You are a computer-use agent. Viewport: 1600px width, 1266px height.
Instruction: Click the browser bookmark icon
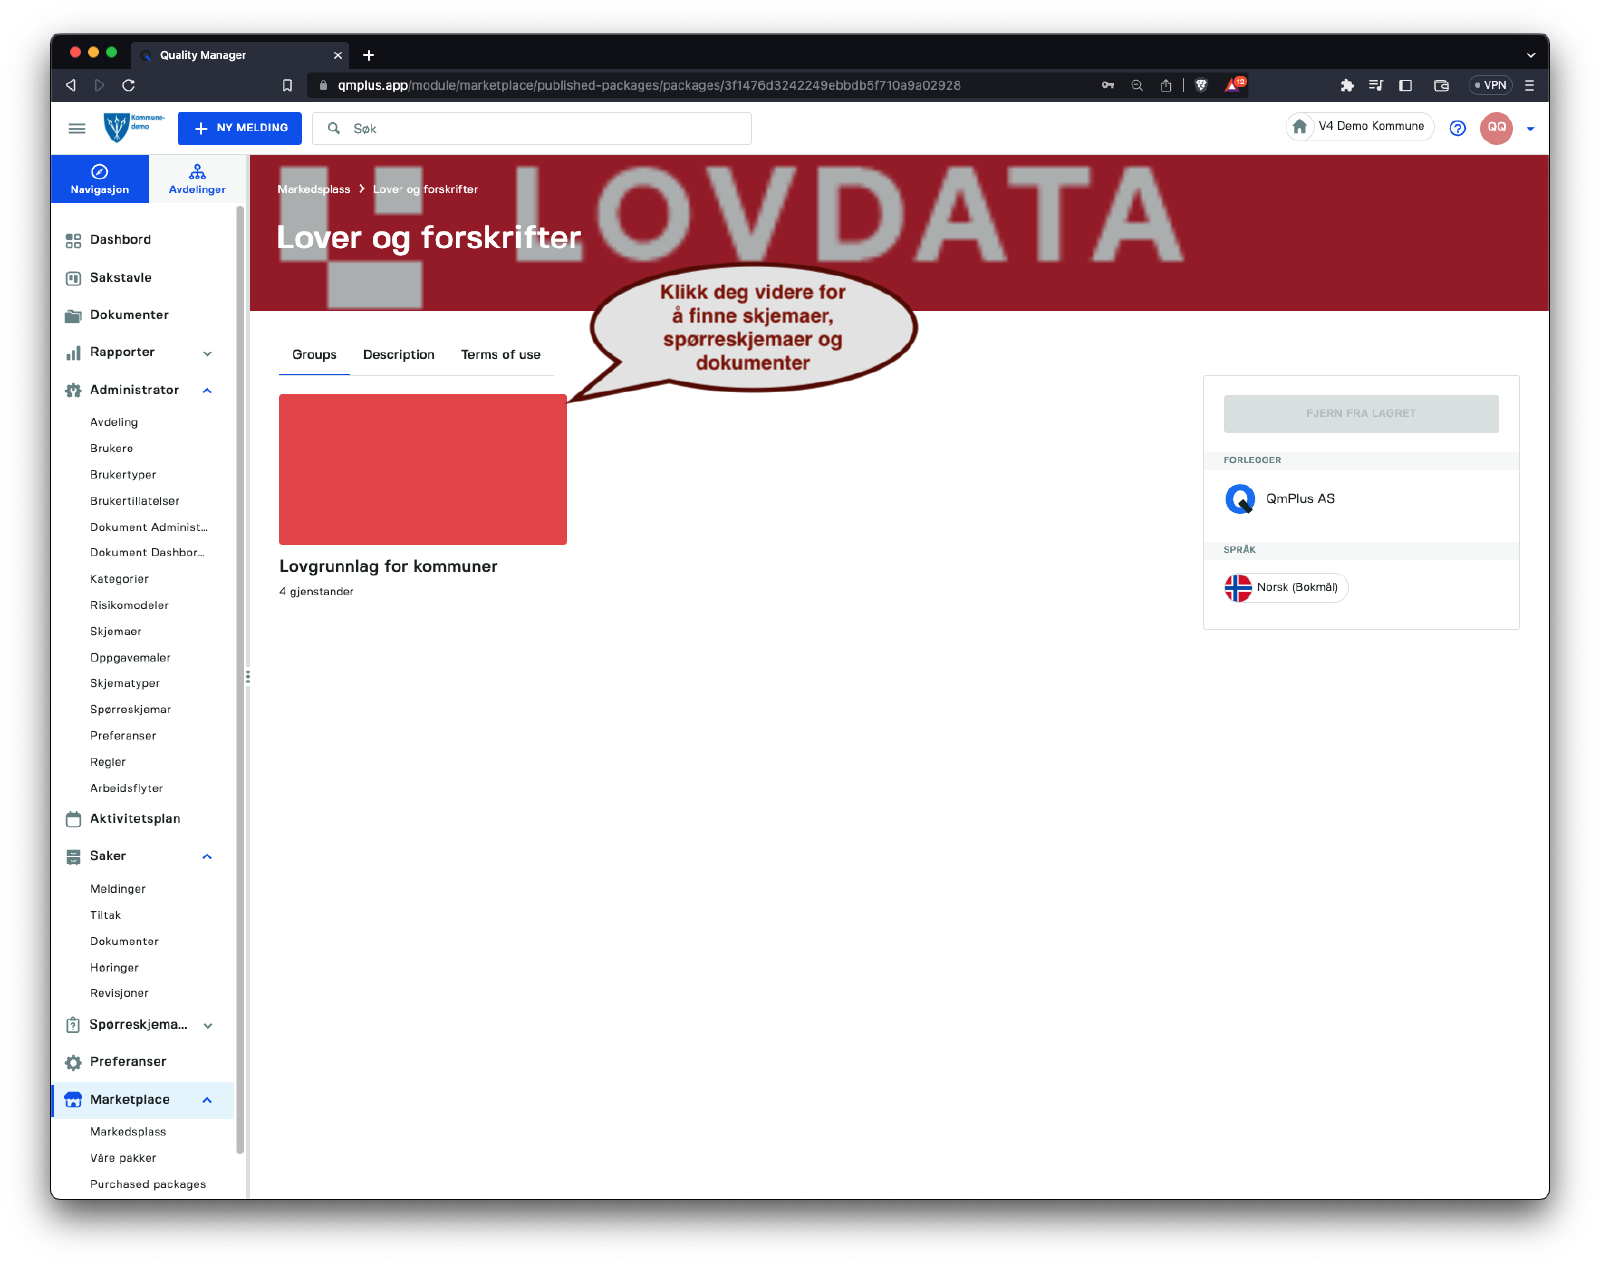287,86
